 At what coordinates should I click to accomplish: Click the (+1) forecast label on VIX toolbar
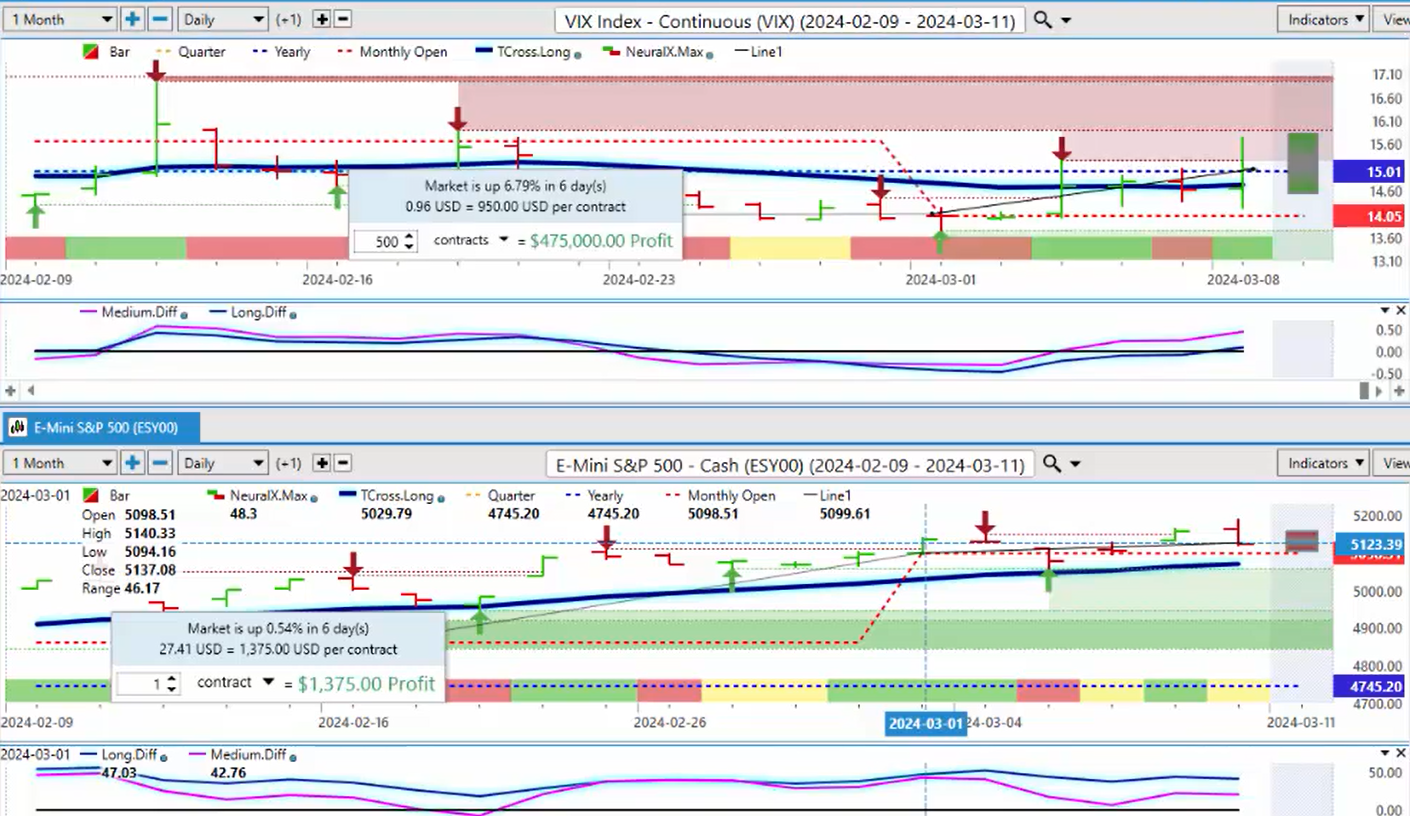288,19
